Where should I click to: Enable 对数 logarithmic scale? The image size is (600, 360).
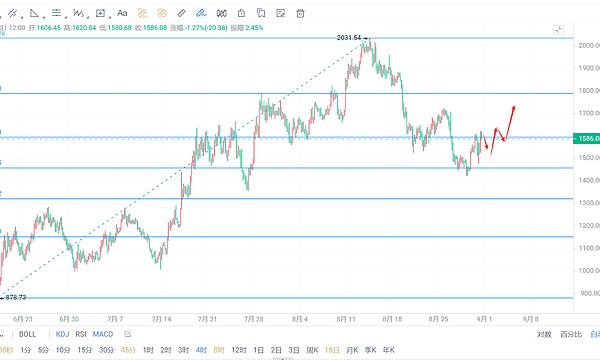[544, 335]
